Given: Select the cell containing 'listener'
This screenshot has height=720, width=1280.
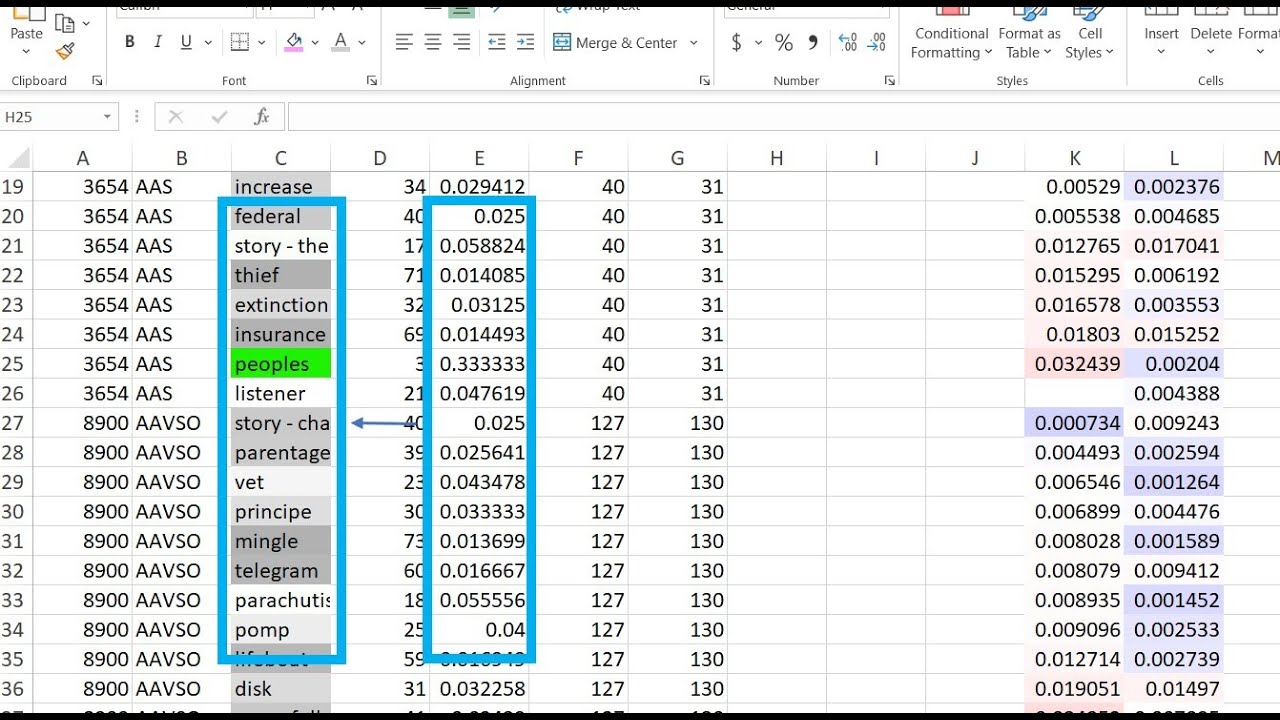Looking at the screenshot, I should [280, 394].
